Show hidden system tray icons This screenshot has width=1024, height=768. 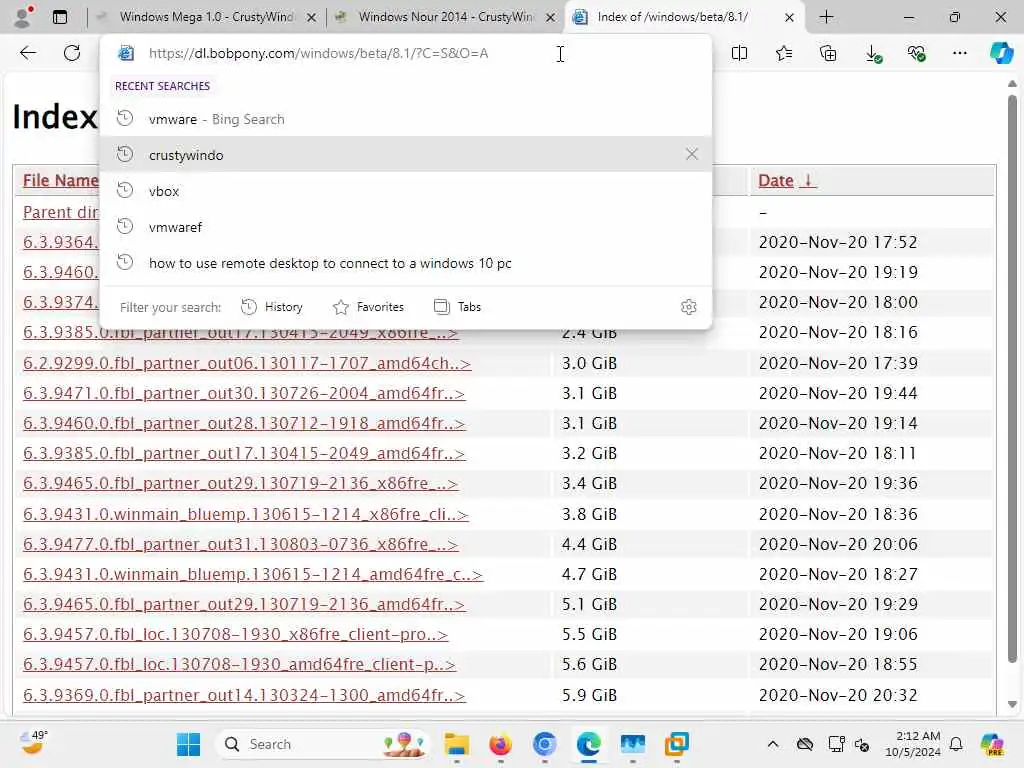[x=773, y=744]
